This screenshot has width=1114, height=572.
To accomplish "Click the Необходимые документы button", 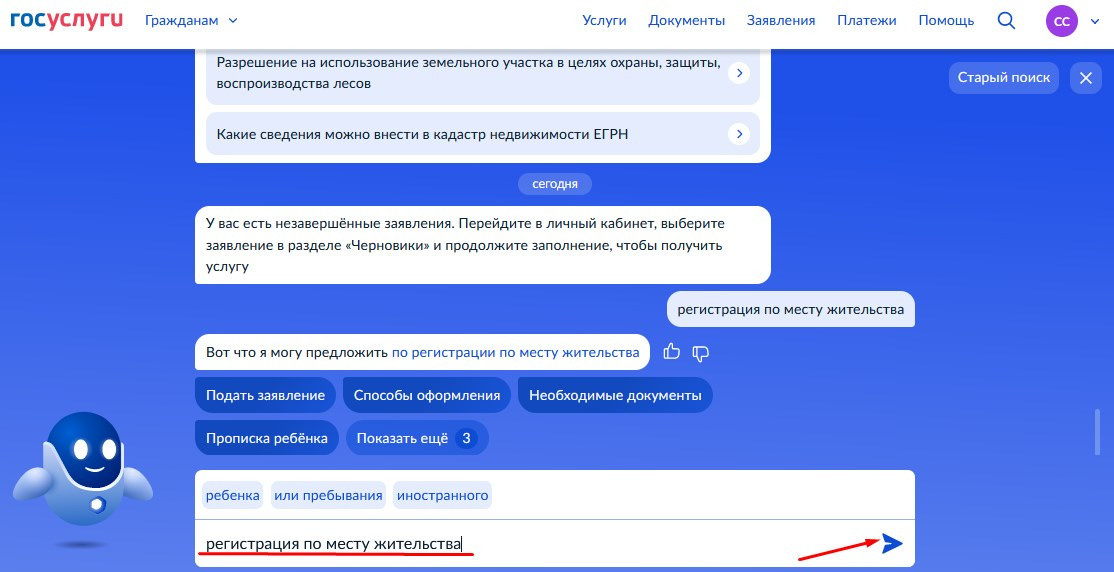I will (615, 395).
